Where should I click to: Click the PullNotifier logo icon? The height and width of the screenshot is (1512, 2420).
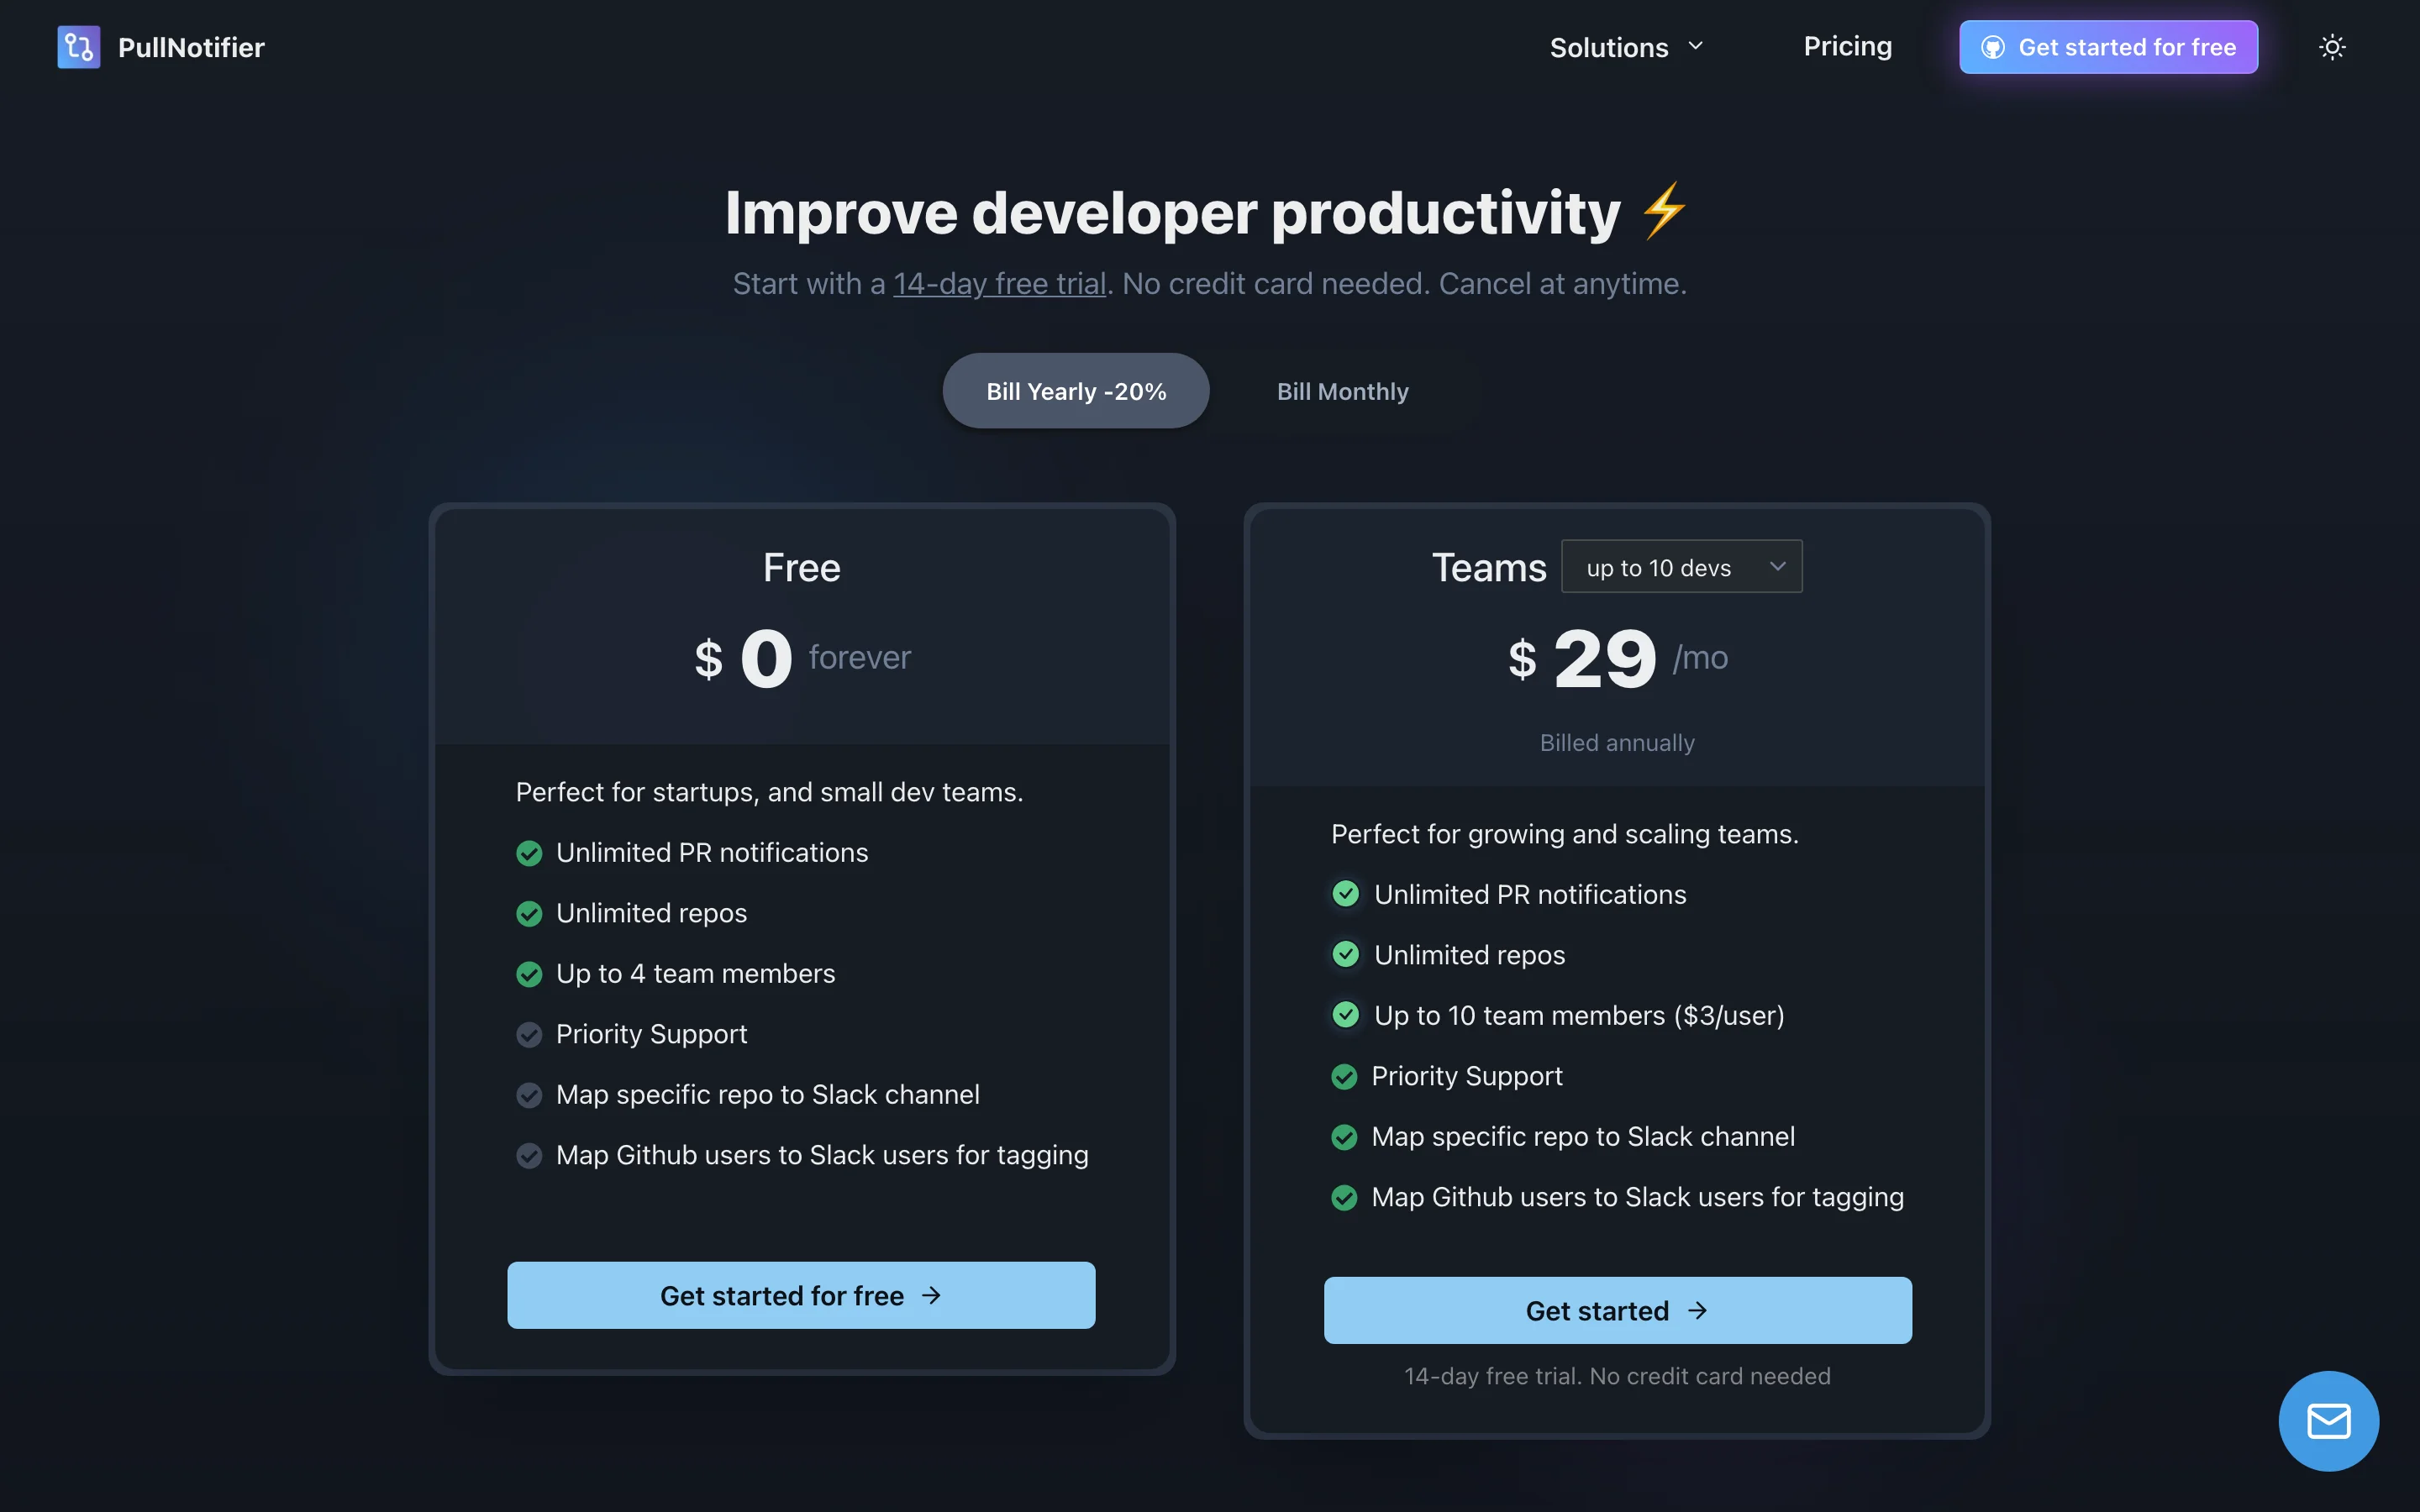(78, 47)
